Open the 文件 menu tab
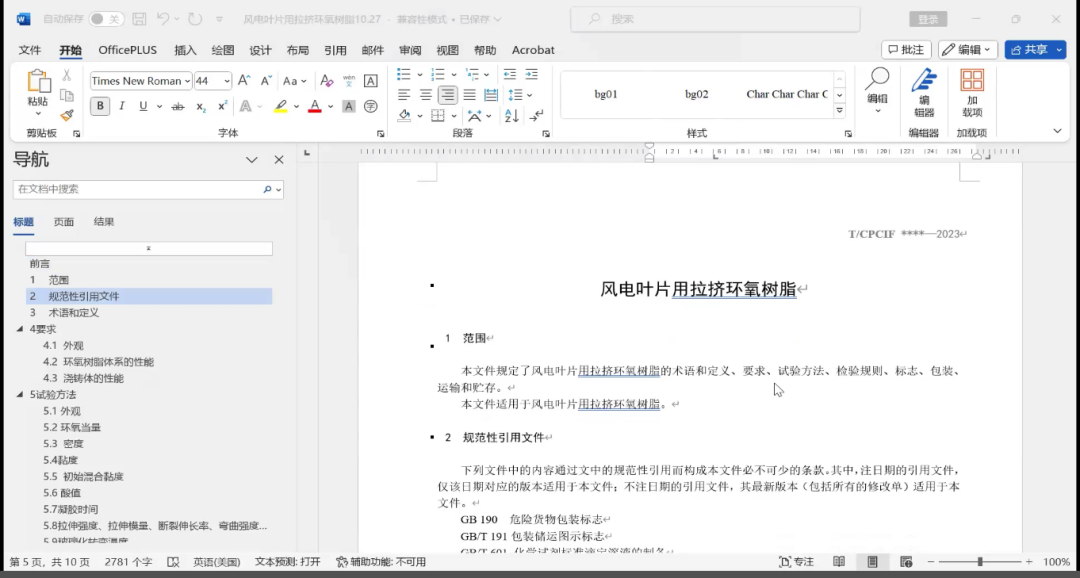This screenshot has height=578, width=1080. point(30,50)
